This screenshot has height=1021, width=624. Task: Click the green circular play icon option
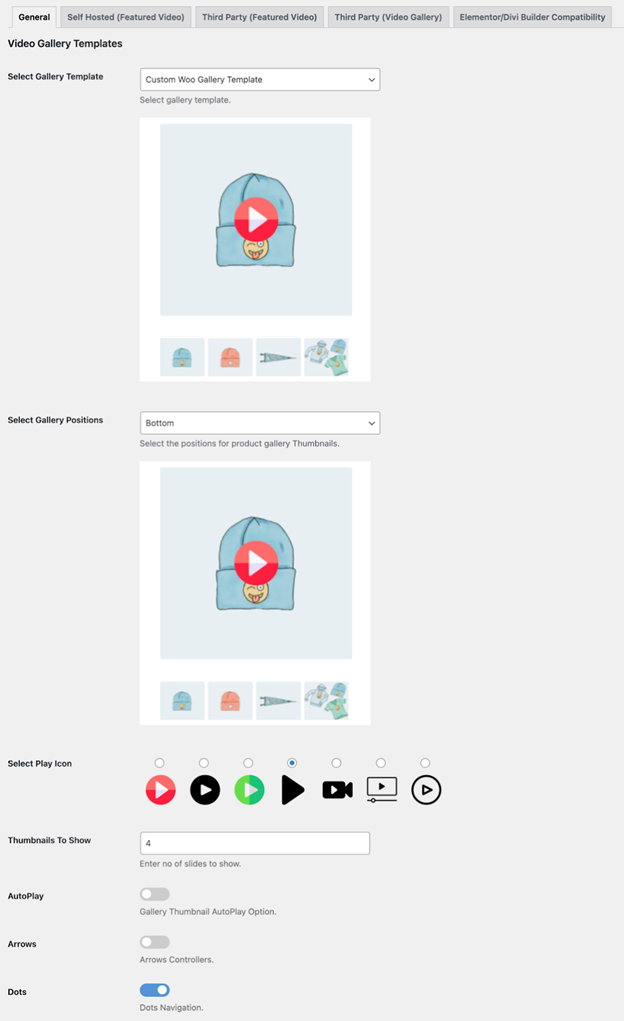click(x=249, y=790)
